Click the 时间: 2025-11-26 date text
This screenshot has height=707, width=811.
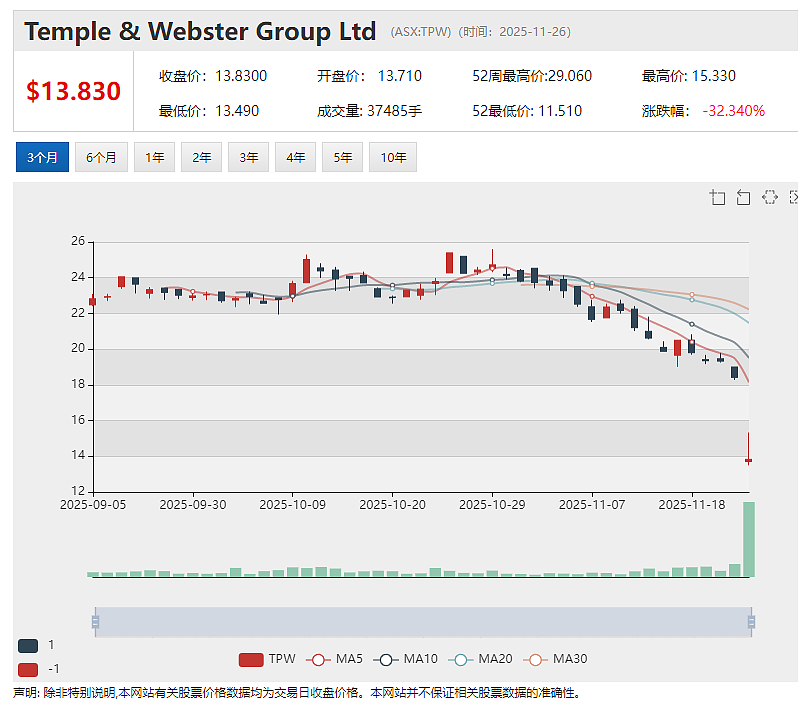[515, 32]
